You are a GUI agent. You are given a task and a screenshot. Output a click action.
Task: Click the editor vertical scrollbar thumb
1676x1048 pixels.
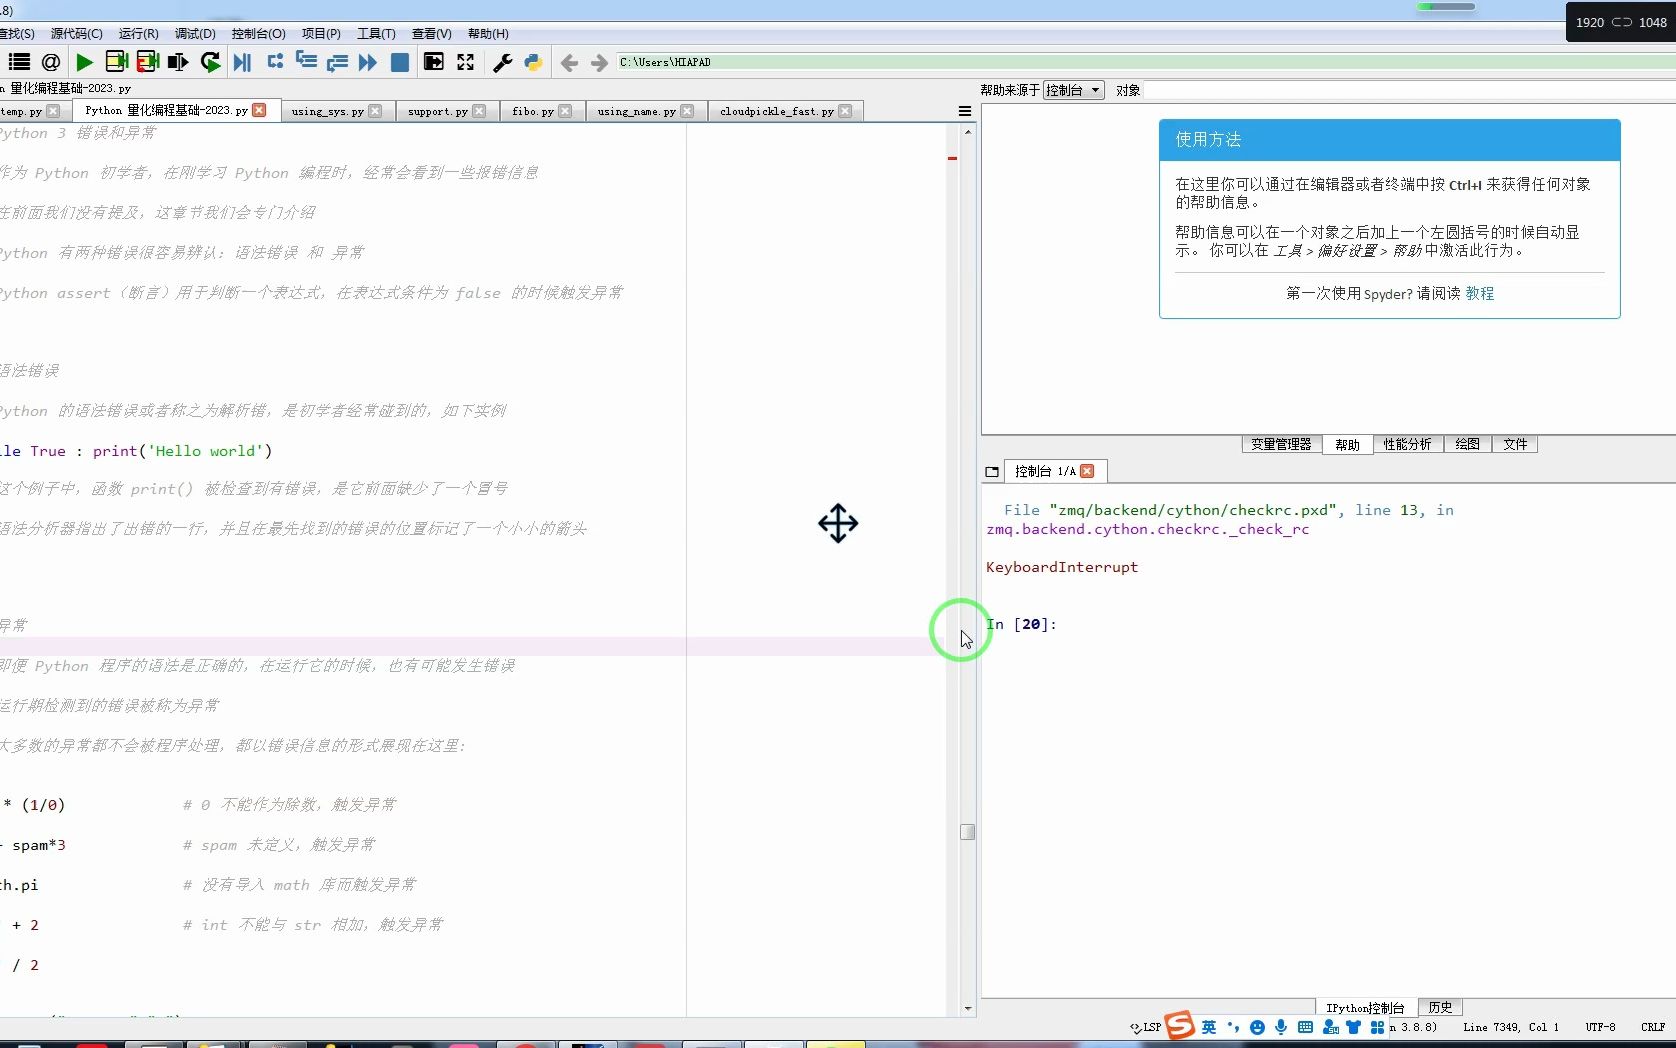coord(967,832)
